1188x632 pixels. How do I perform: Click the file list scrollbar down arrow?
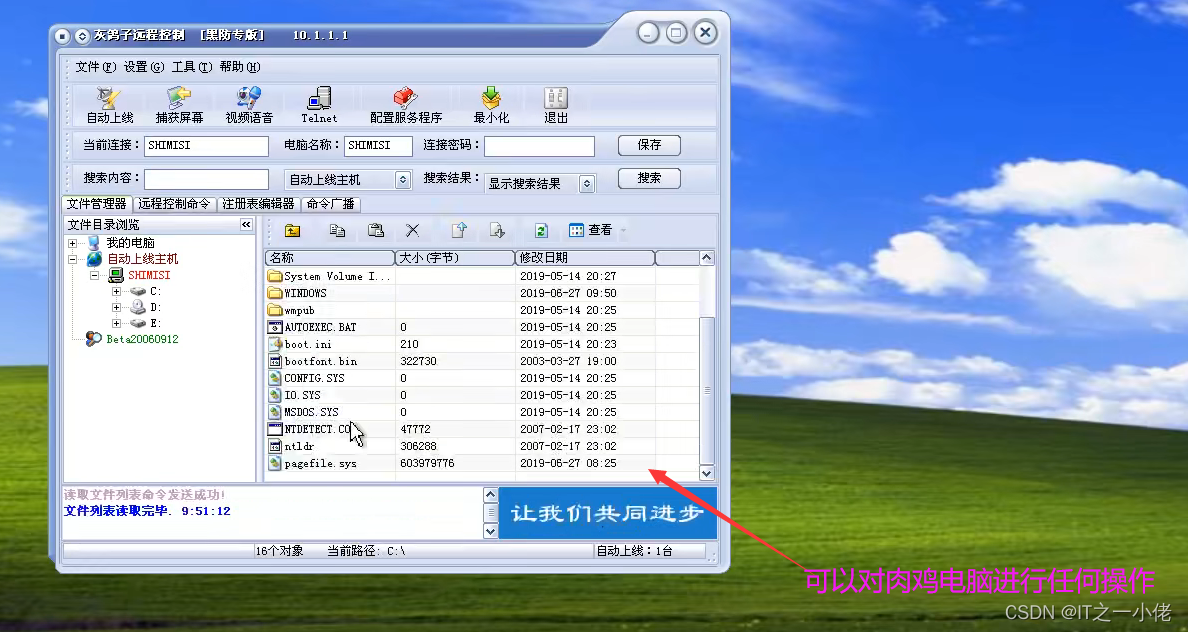[x=706, y=473]
